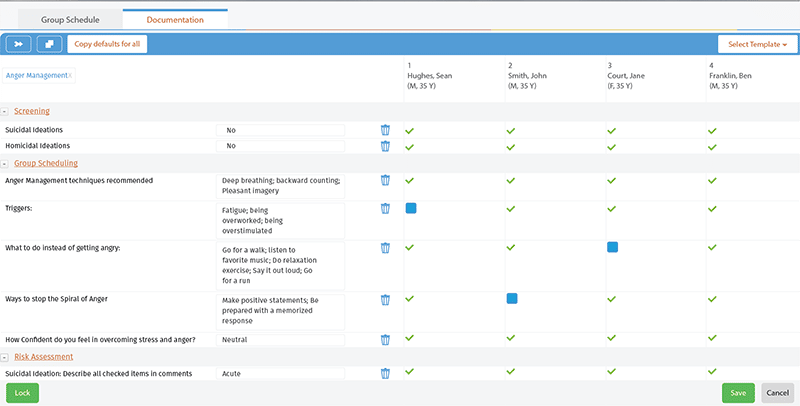The height and width of the screenshot is (406, 800).
Task: Delete What to do instead of getting angry
Action: pos(385,248)
